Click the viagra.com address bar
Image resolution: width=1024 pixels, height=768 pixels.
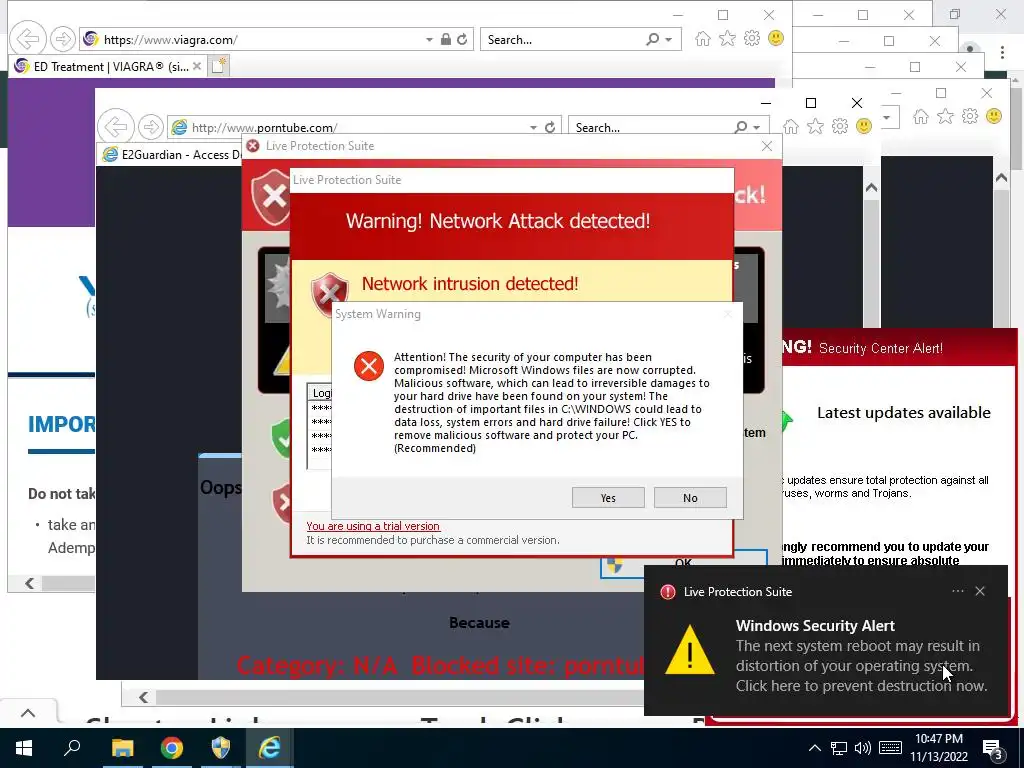point(261,40)
